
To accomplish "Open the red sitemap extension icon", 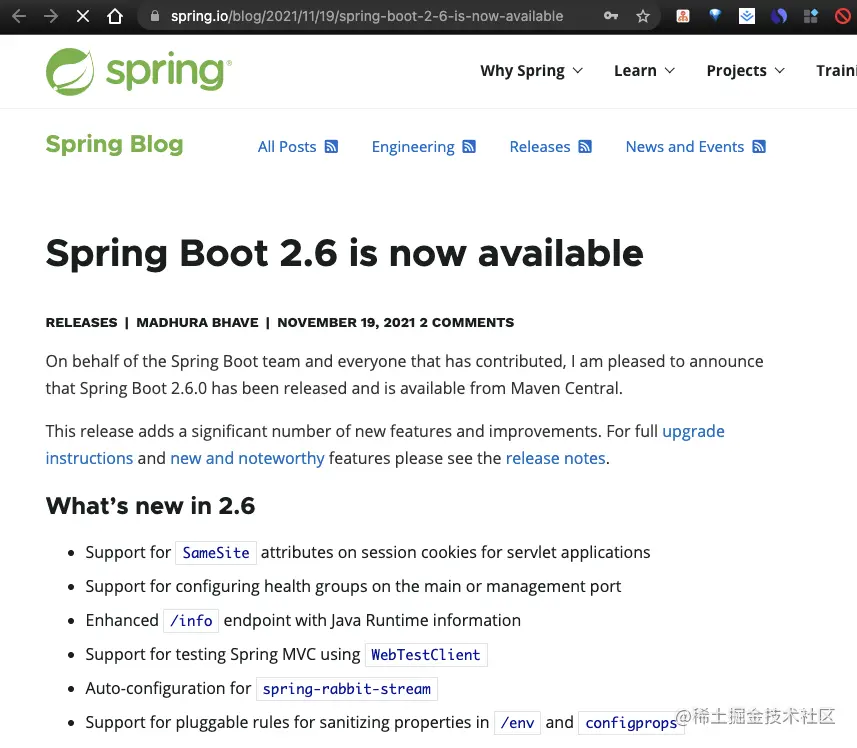I will click(683, 16).
